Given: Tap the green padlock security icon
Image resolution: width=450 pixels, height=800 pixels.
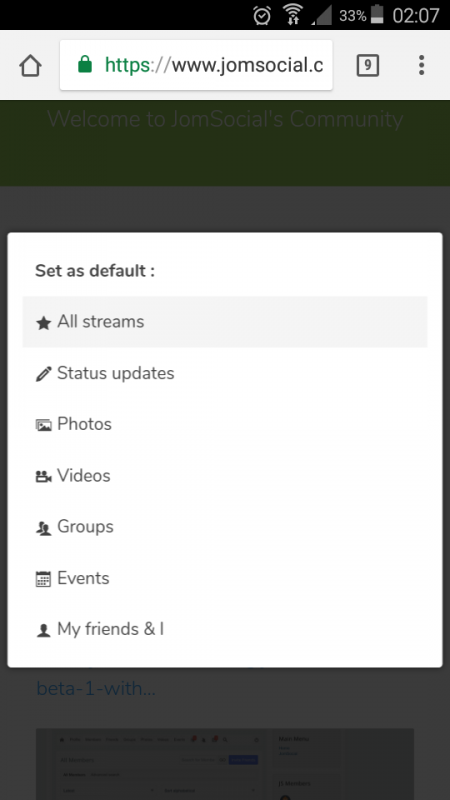Looking at the screenshot, I should point(85,65).
